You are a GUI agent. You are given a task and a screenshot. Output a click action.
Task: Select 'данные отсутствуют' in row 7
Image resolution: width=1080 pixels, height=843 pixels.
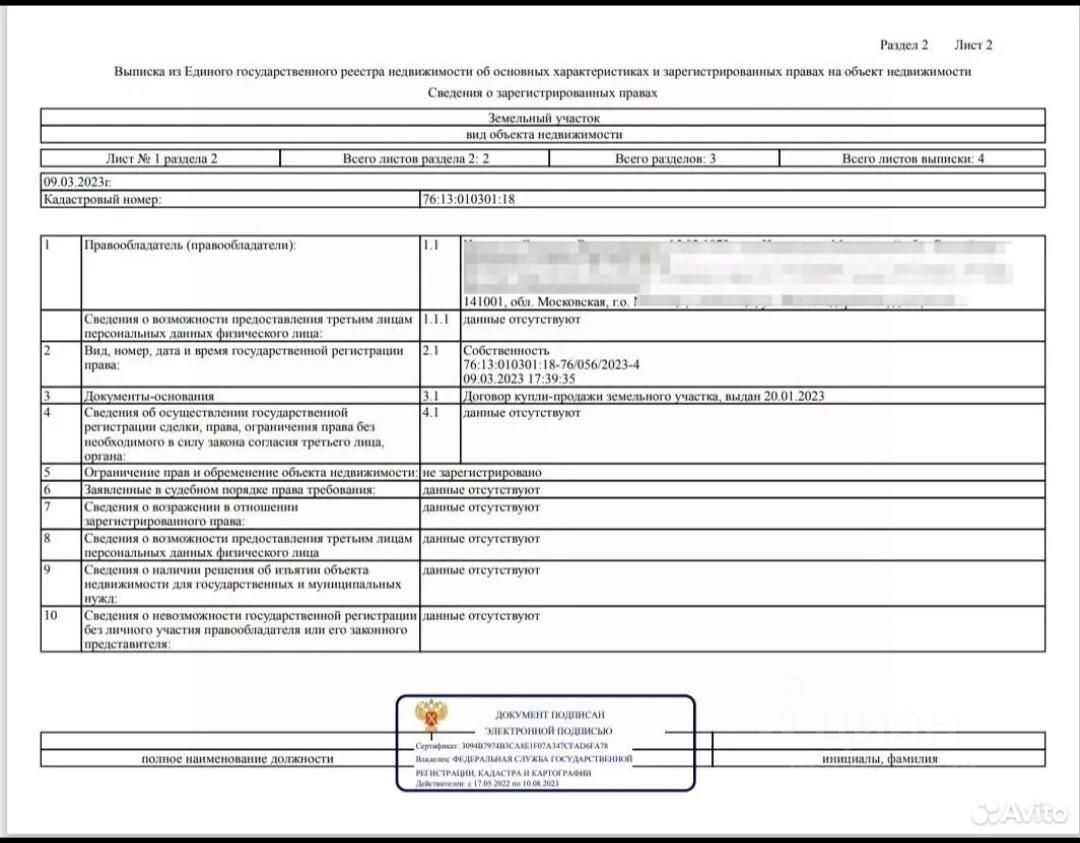[x=481, y=507]
